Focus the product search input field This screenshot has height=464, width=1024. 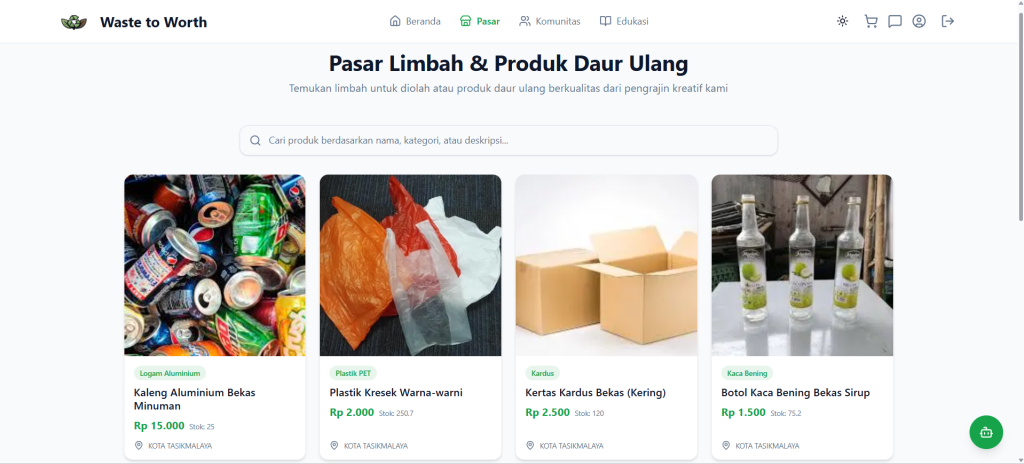(509, 141)
